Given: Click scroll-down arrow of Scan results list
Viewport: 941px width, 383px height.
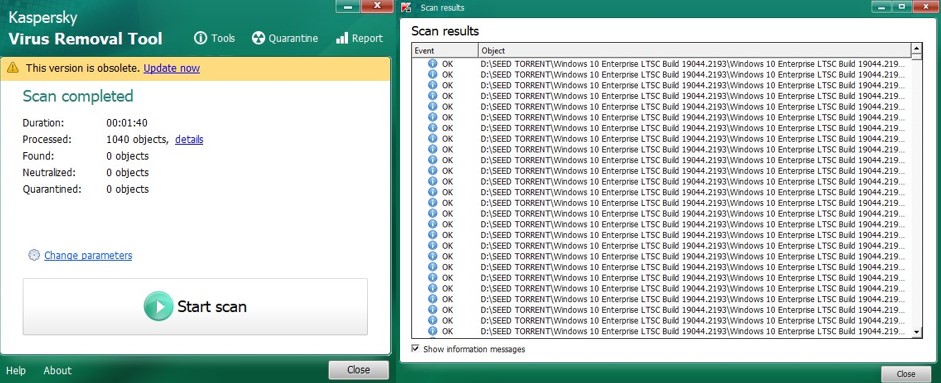Looking at the screenshot, I should [916, 332].
